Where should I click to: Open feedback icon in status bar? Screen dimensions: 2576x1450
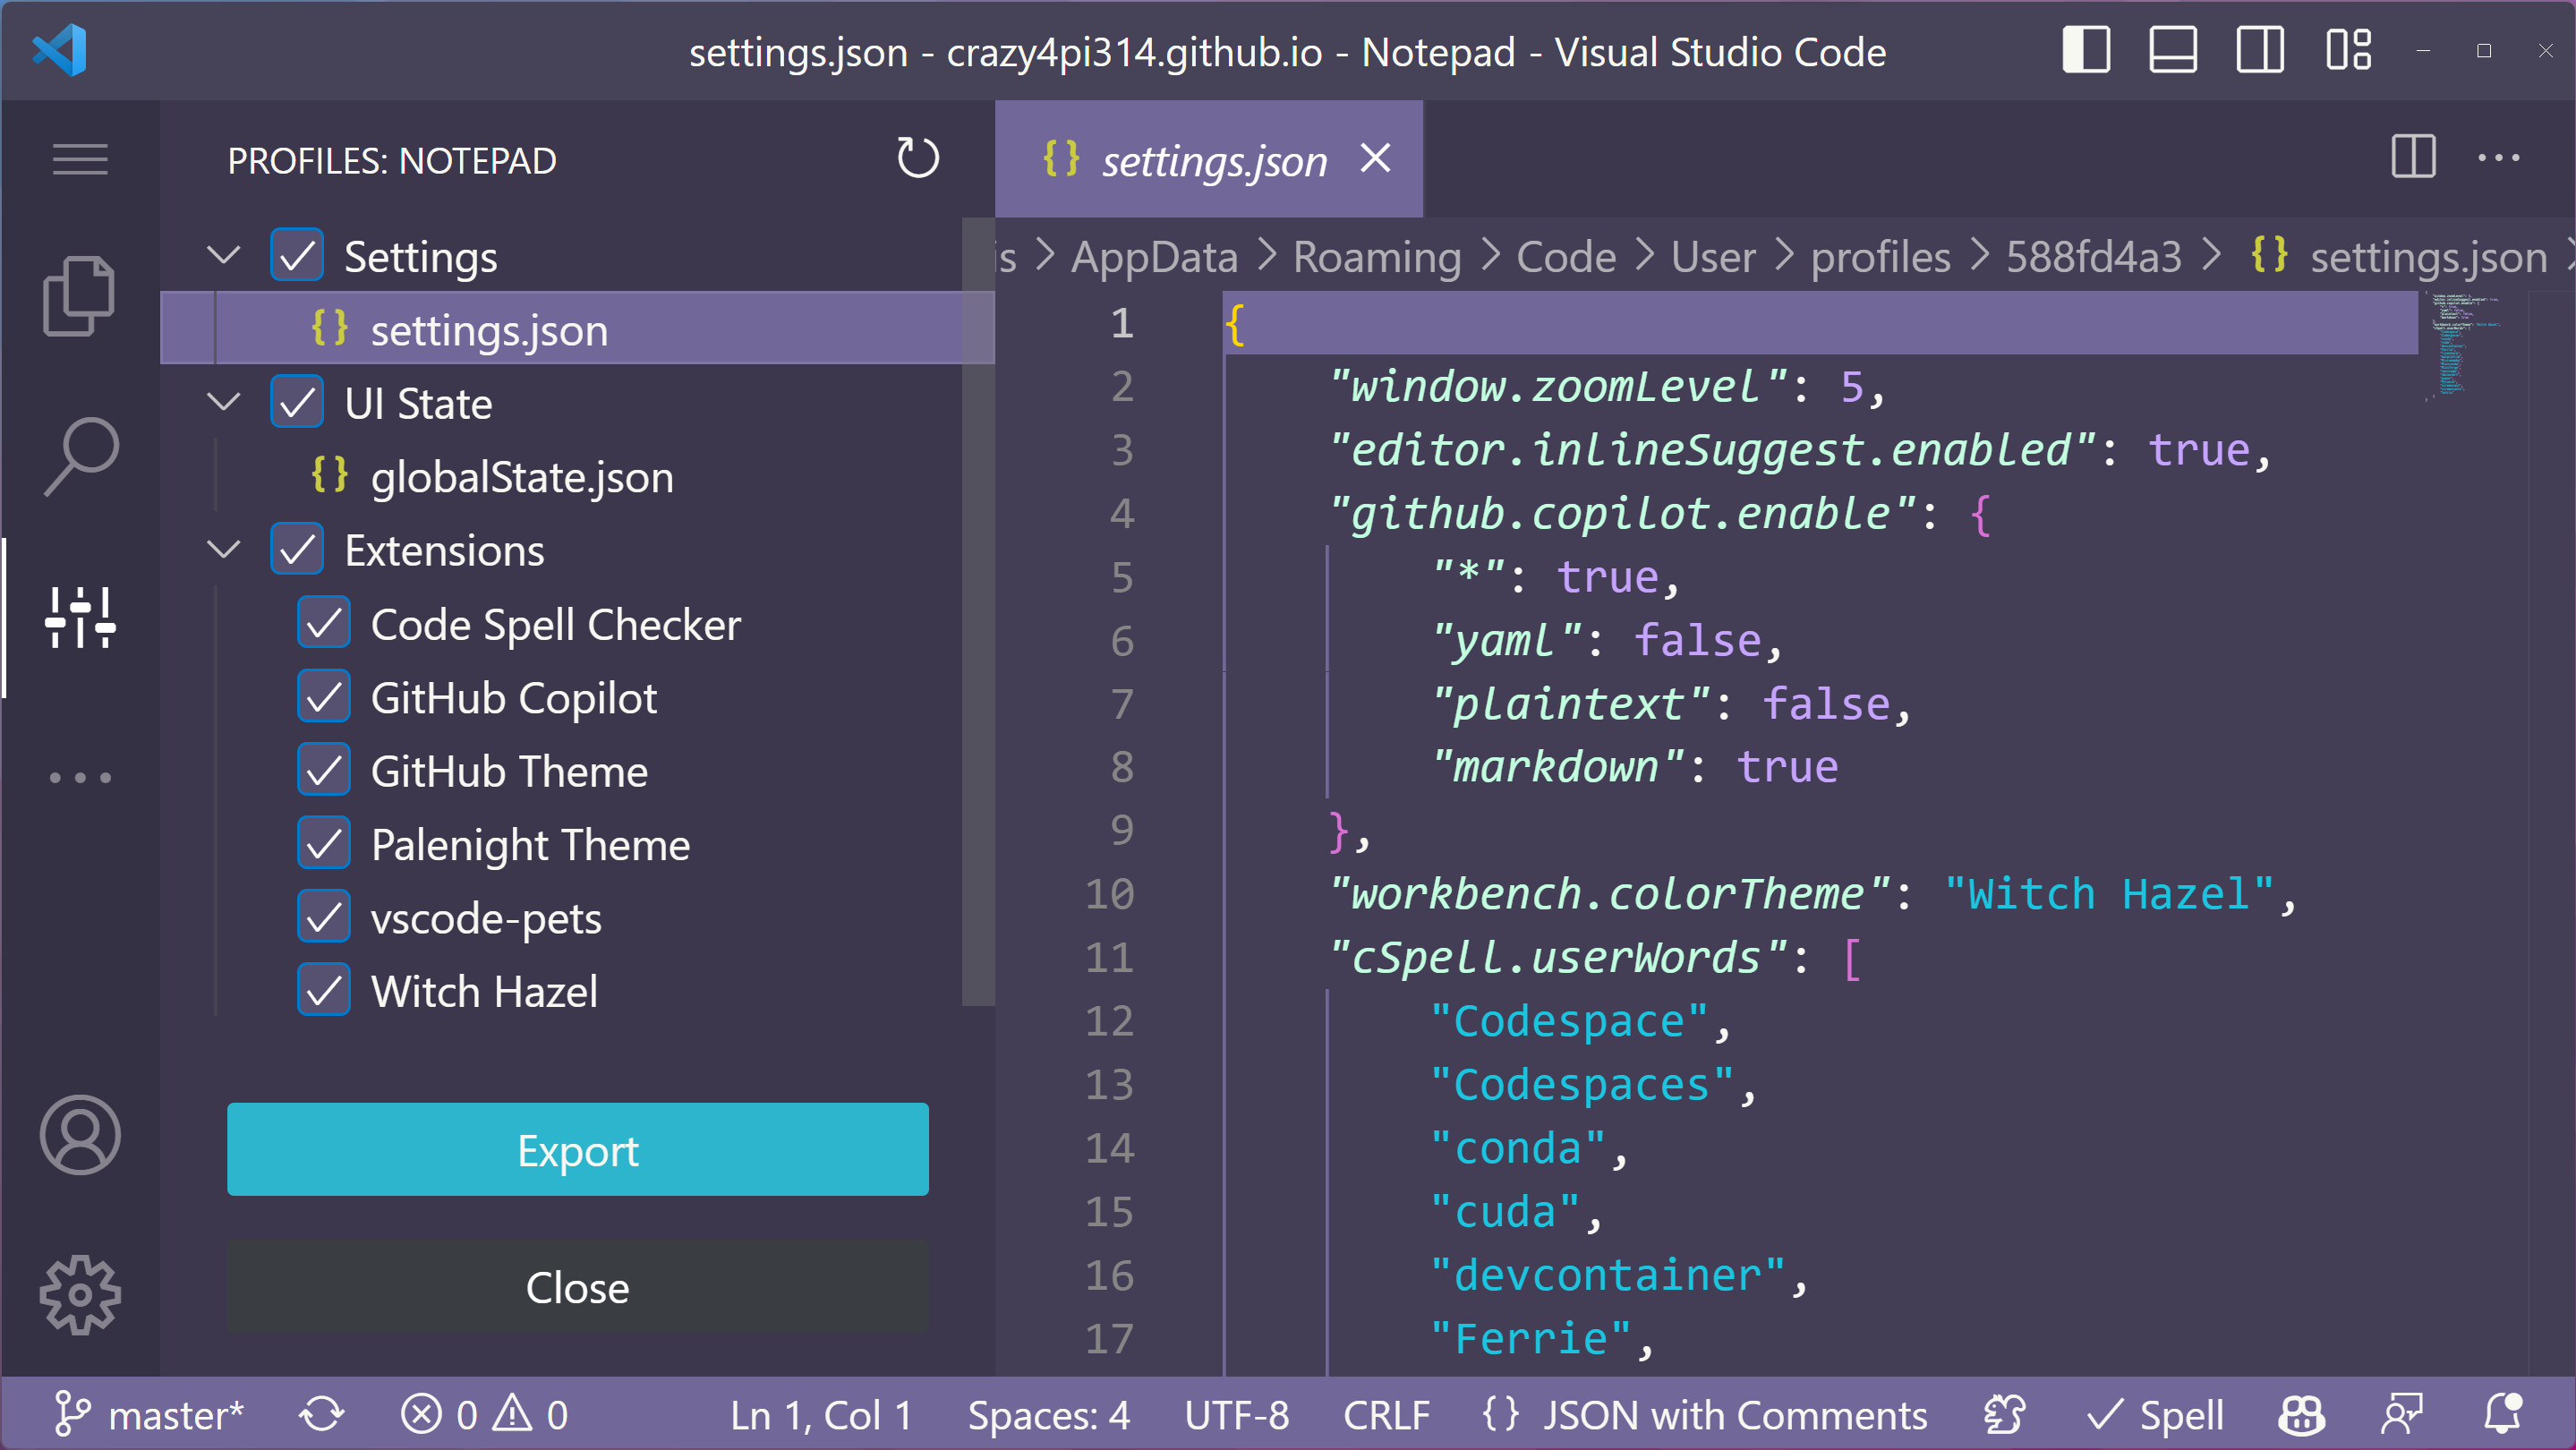coord(2401,1415)
